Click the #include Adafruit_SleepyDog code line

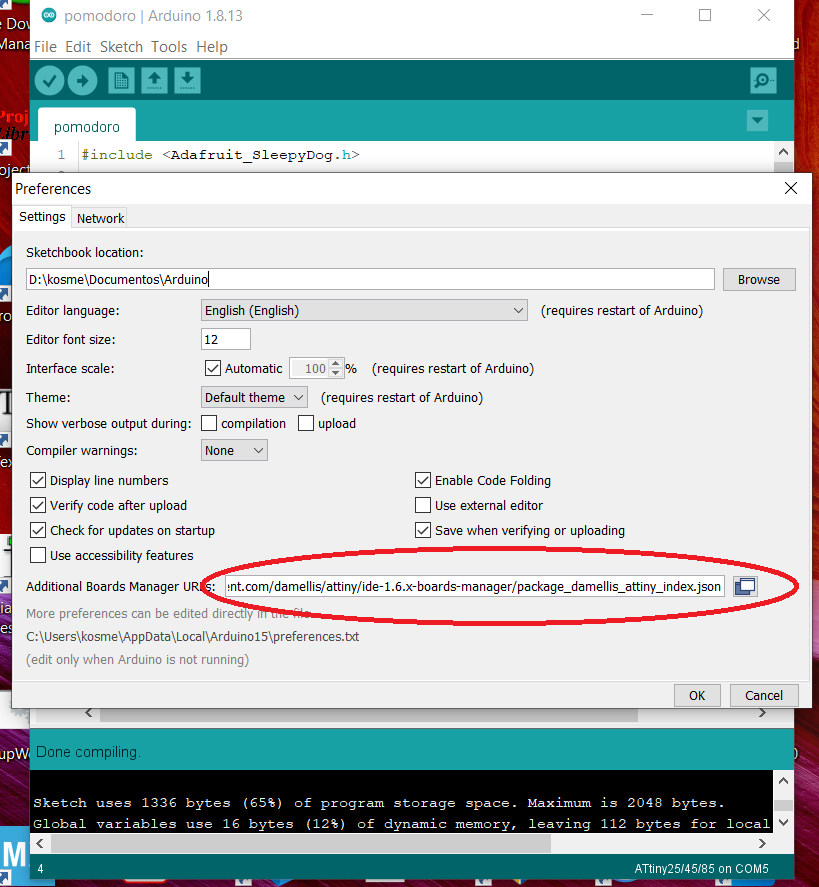(x=221, y=155)
